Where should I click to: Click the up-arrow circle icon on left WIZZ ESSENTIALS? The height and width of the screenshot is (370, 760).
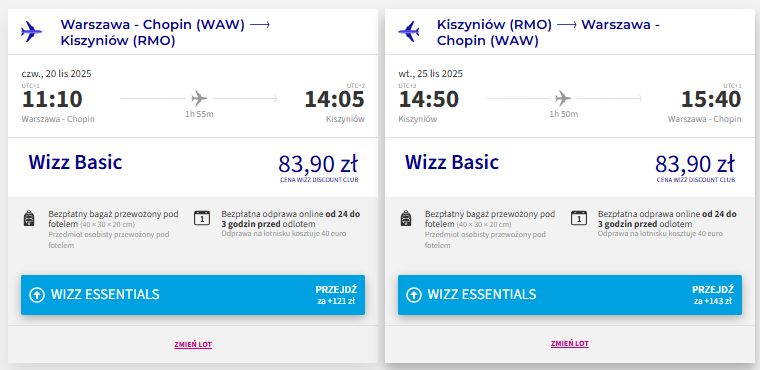click(37, 294)
